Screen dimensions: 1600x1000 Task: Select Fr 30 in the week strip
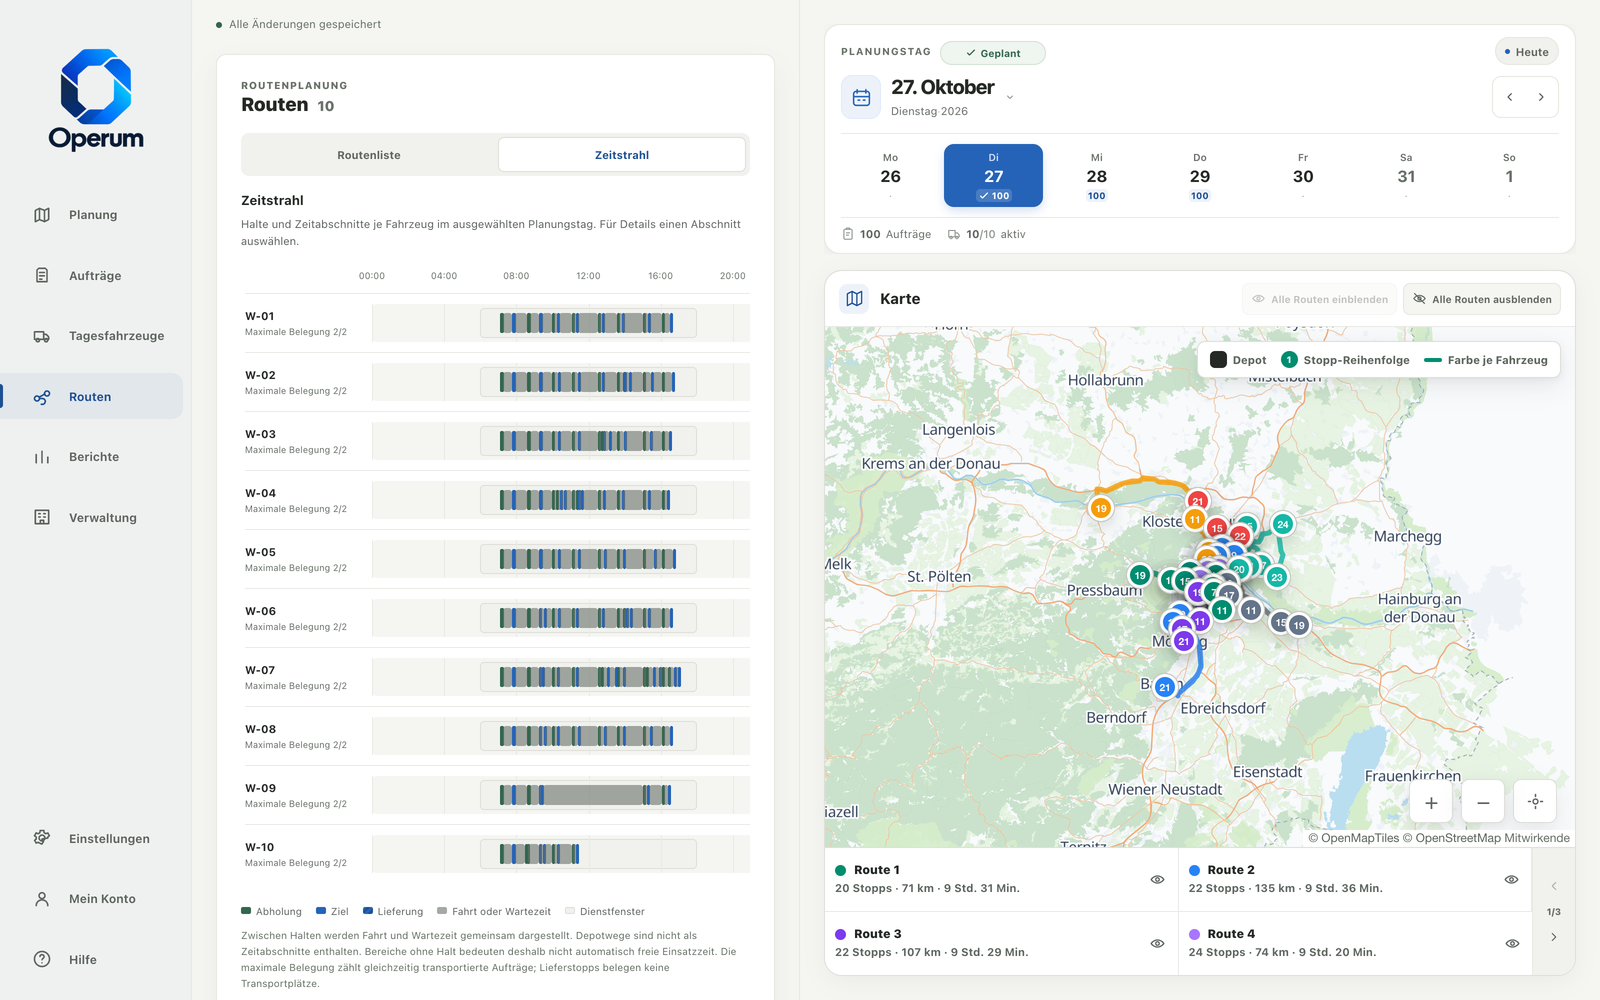pyautogui.click(x=1303, y=176)
